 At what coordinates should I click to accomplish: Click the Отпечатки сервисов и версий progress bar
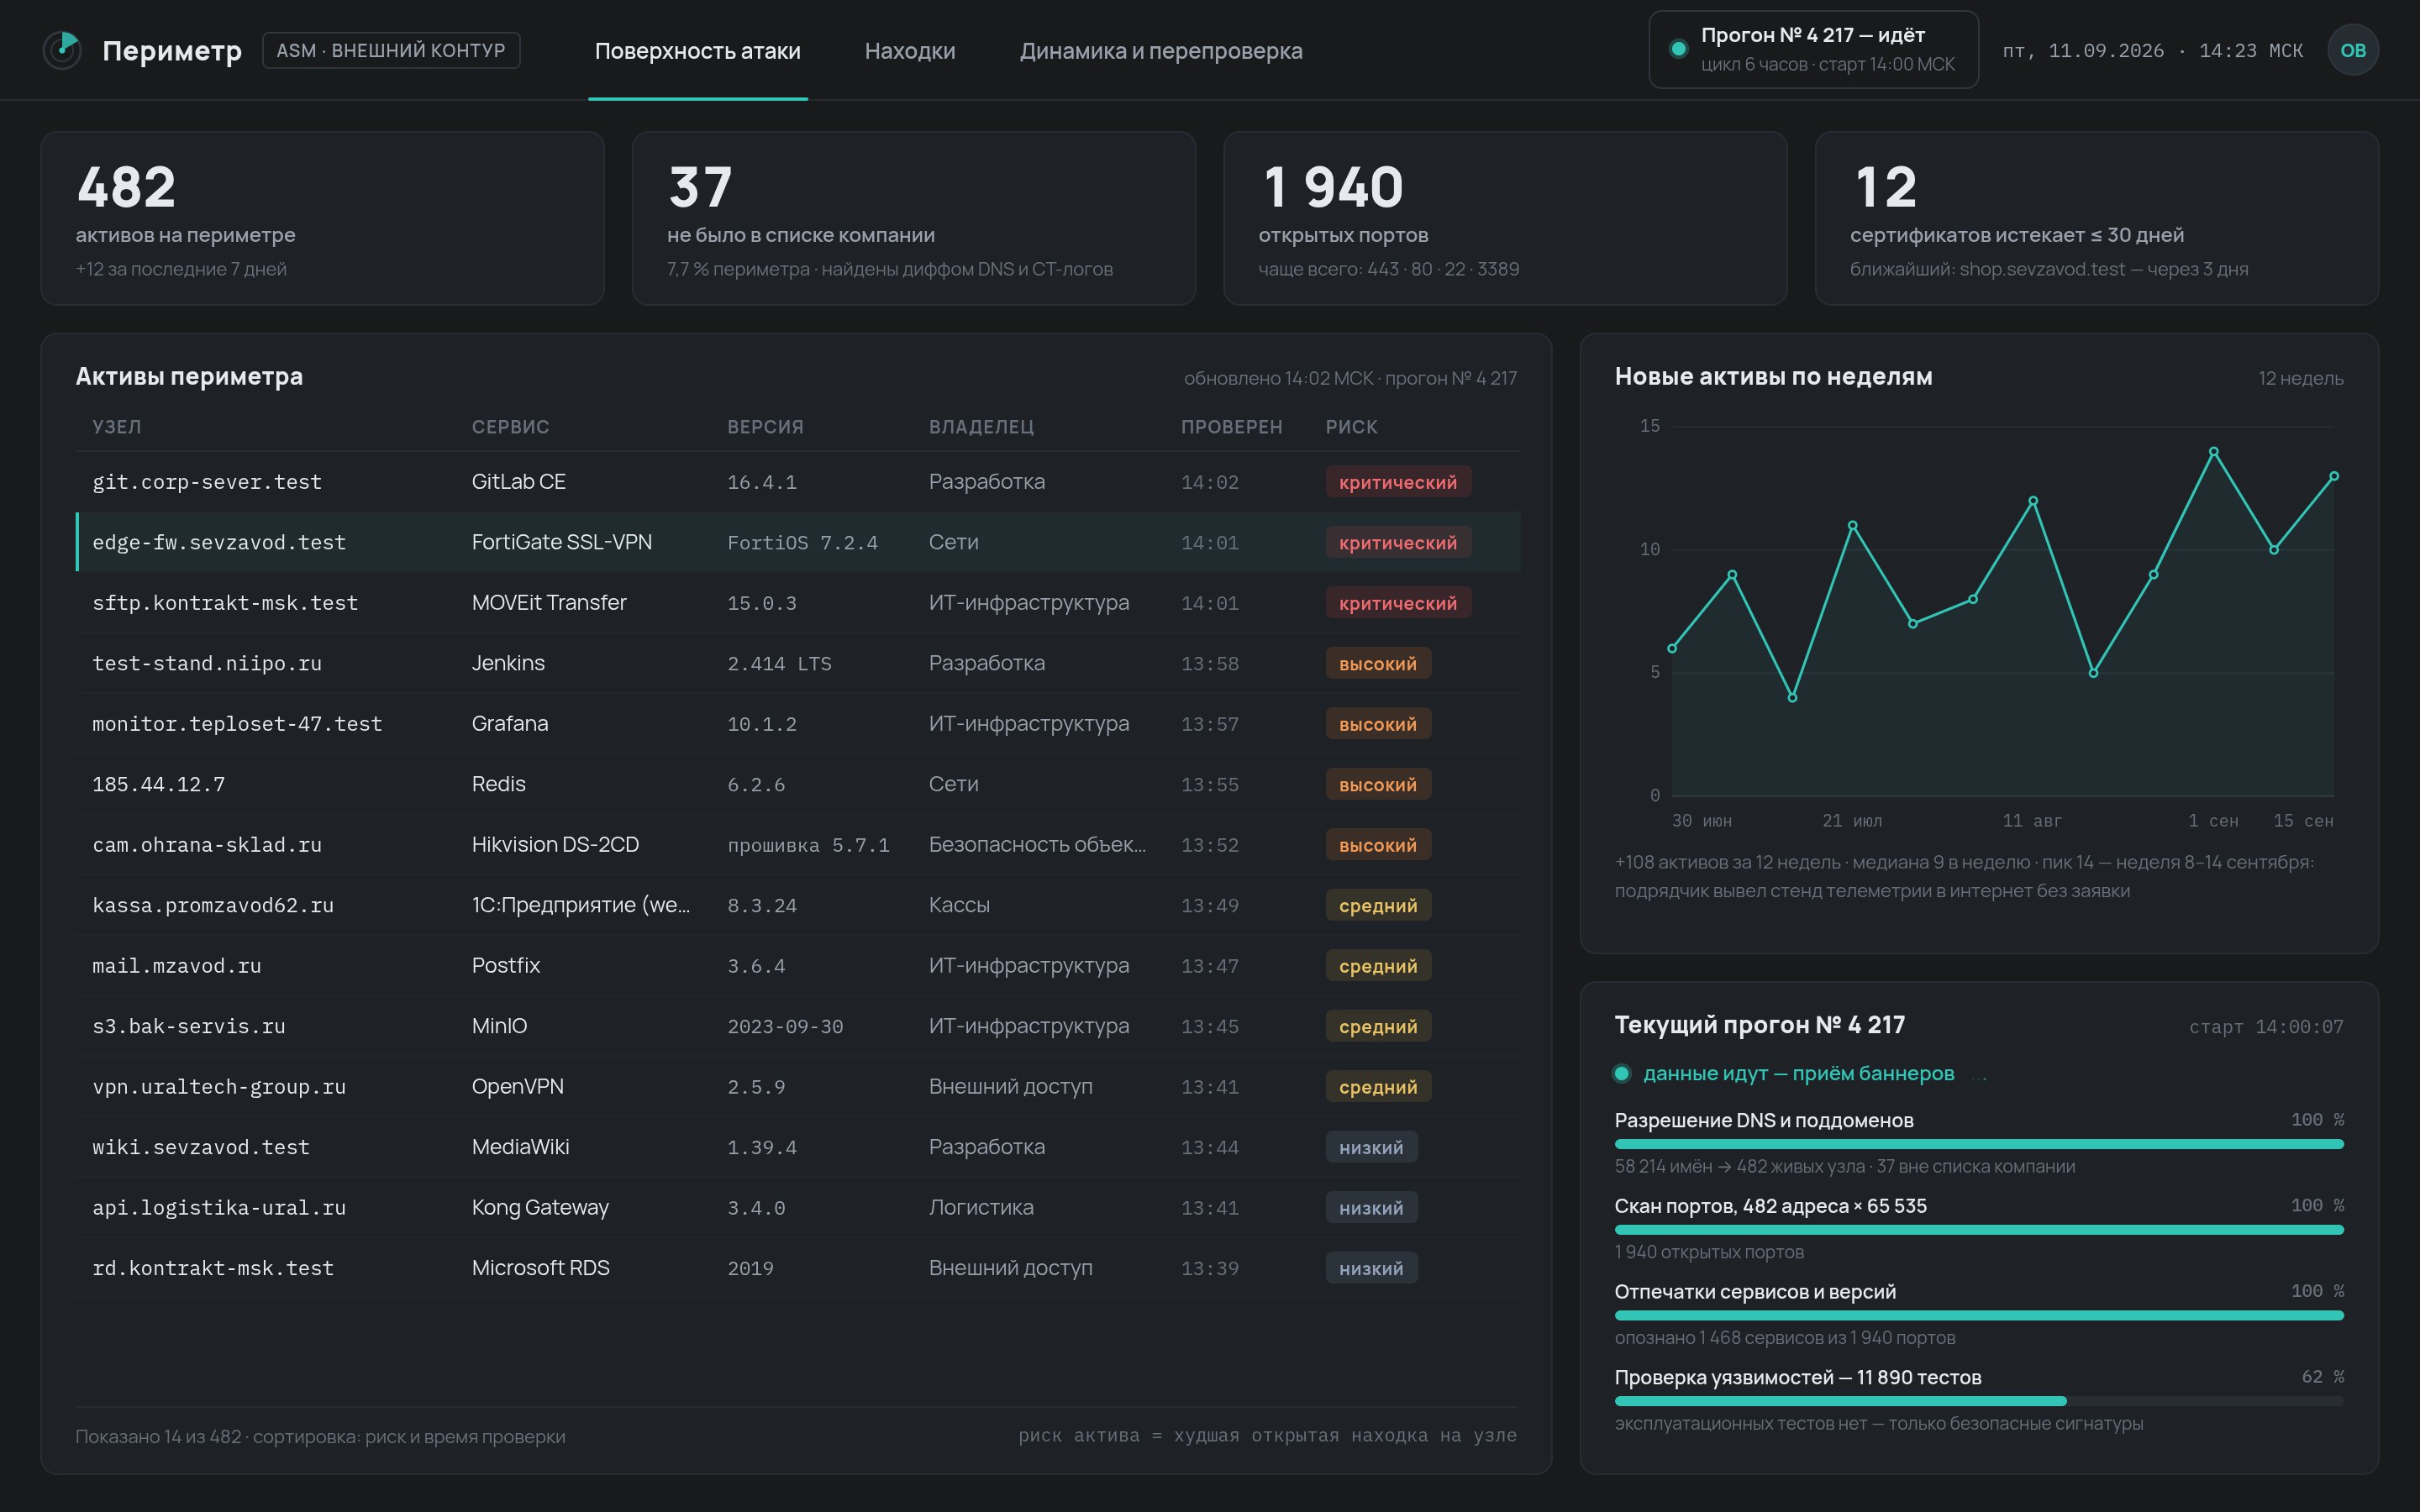point(1979,1316)
